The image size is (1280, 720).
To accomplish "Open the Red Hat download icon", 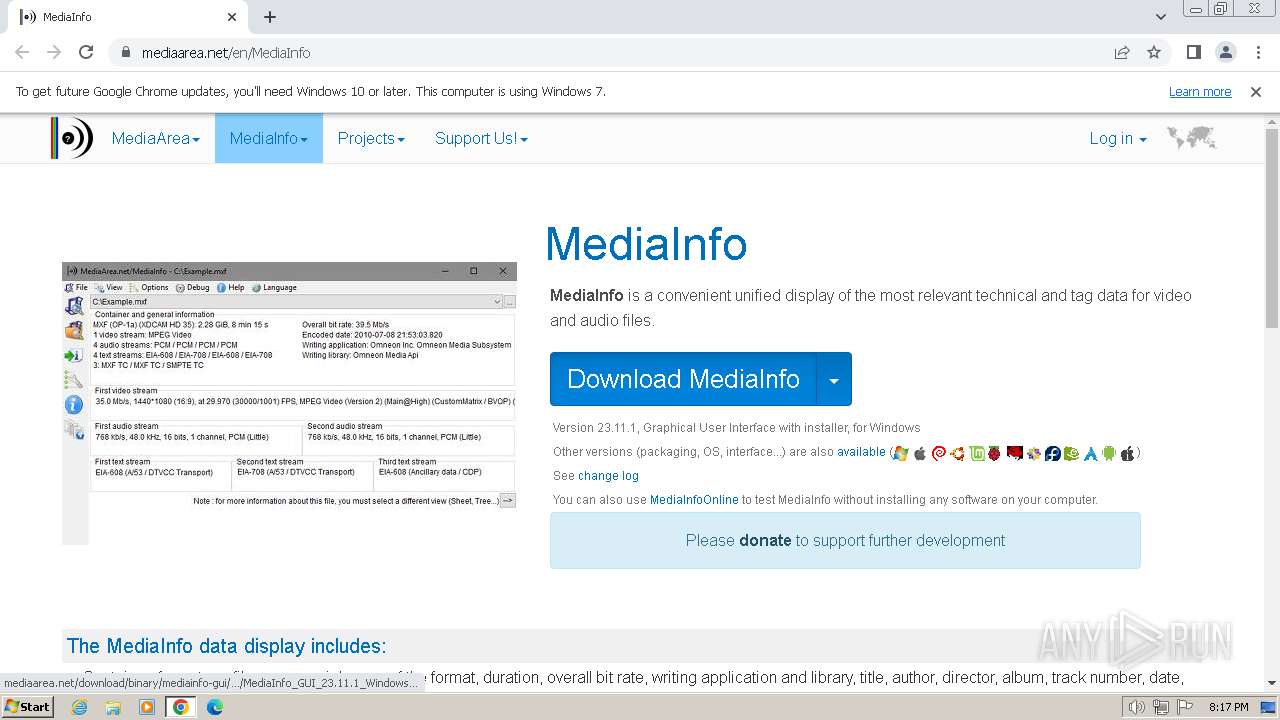I will (x=1015, y=453).
